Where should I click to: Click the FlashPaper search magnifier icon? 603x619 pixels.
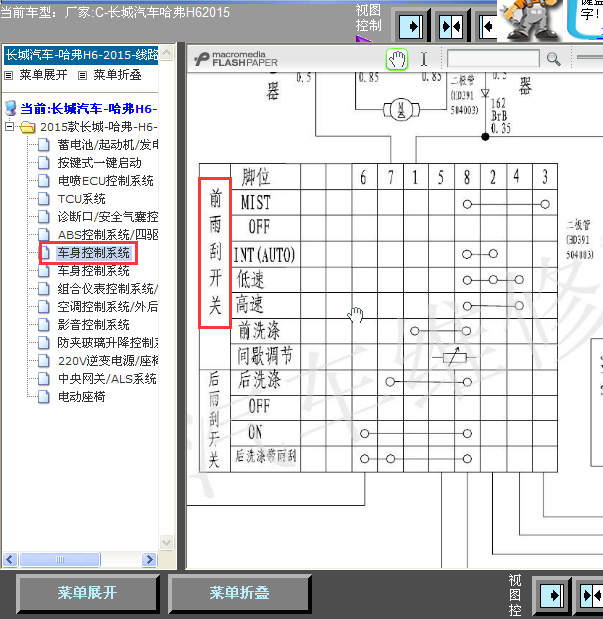(x=553, y=59)
